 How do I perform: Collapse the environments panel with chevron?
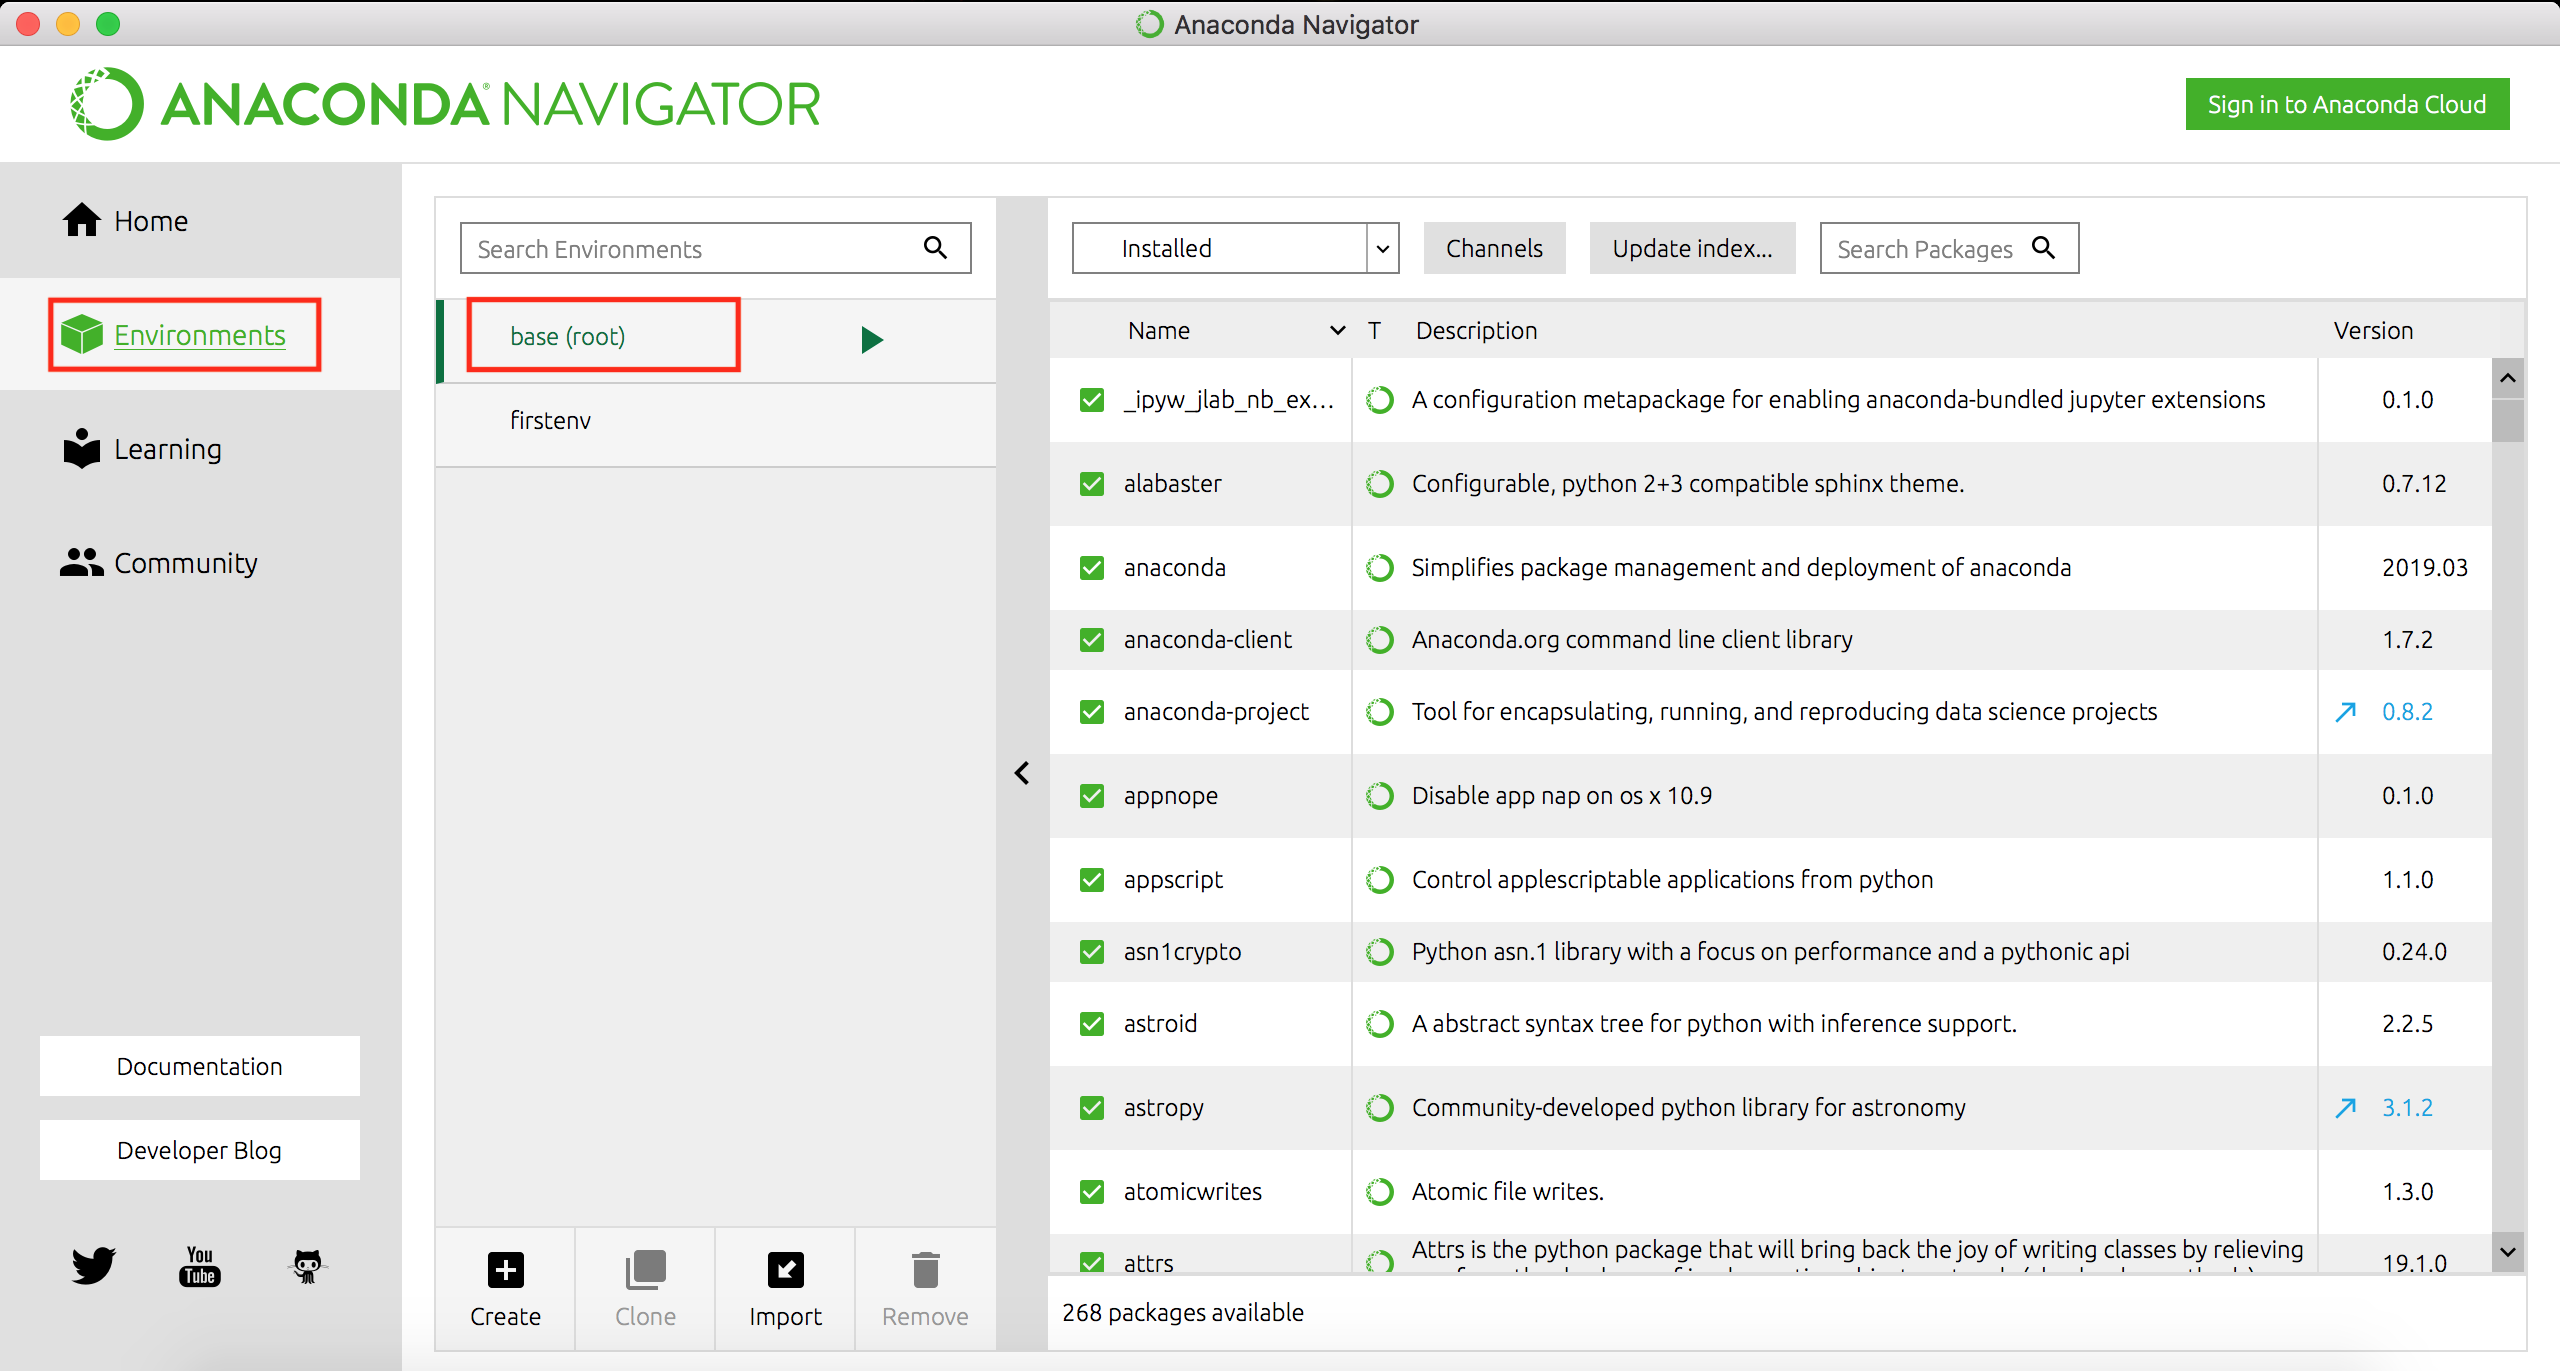point(1022,772)
